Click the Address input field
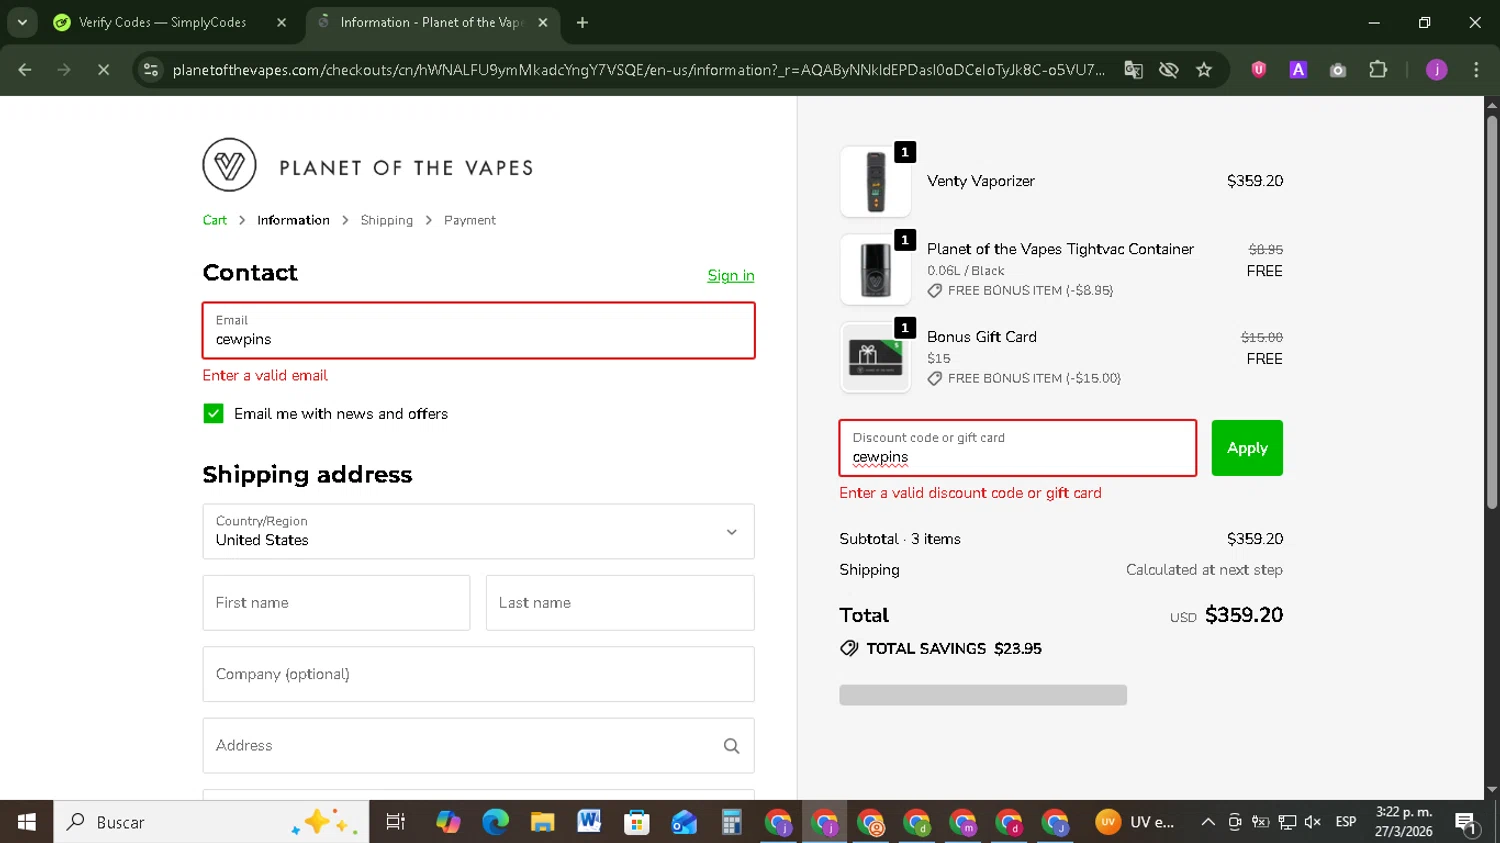1500x843 pixels. click(478, 746)
